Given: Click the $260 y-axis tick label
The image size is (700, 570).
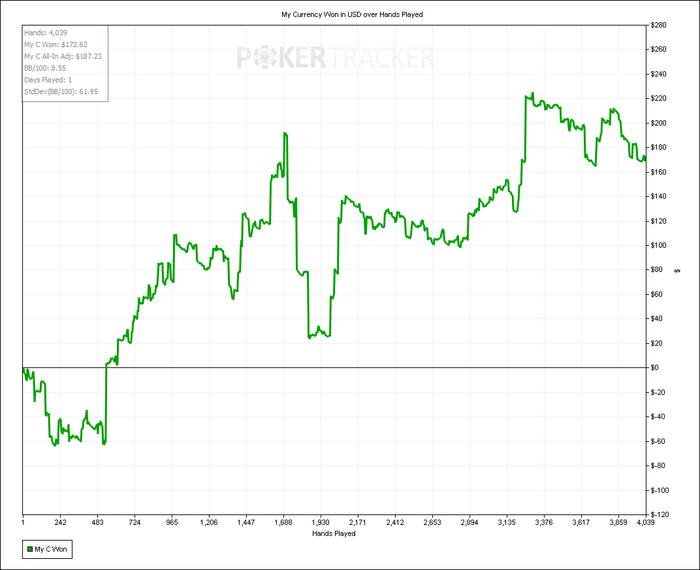Looking at the screenshot, I should (x=658, y=50).
